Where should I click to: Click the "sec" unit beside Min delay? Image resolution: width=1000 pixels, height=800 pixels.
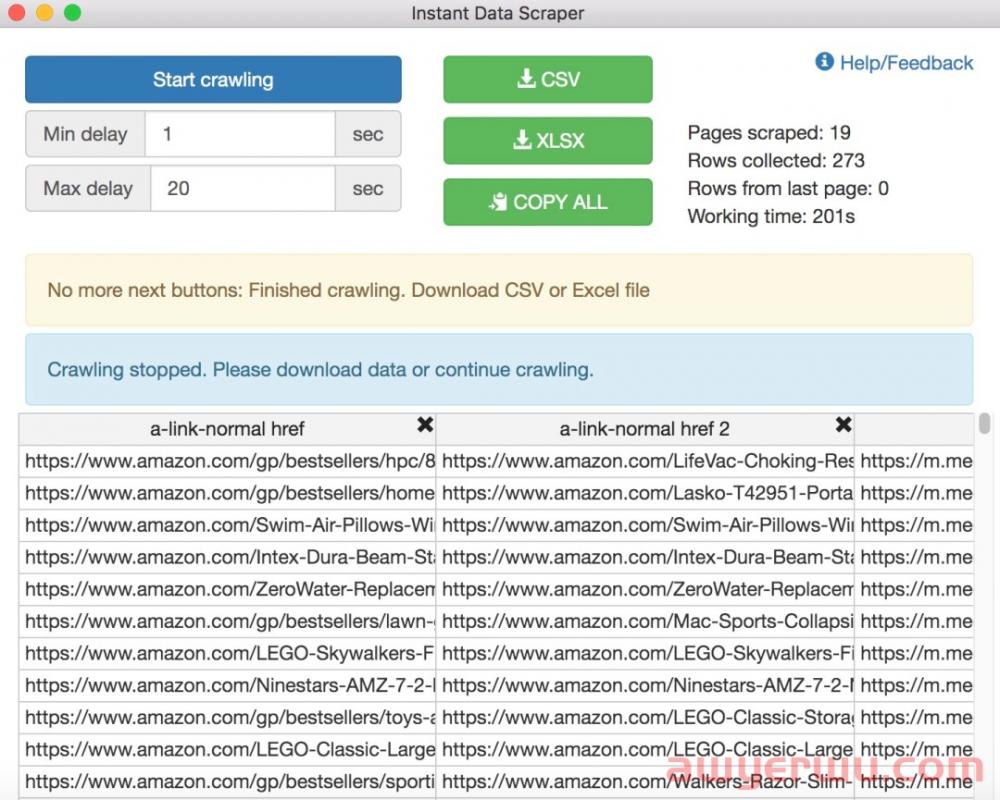pos(368,134)
